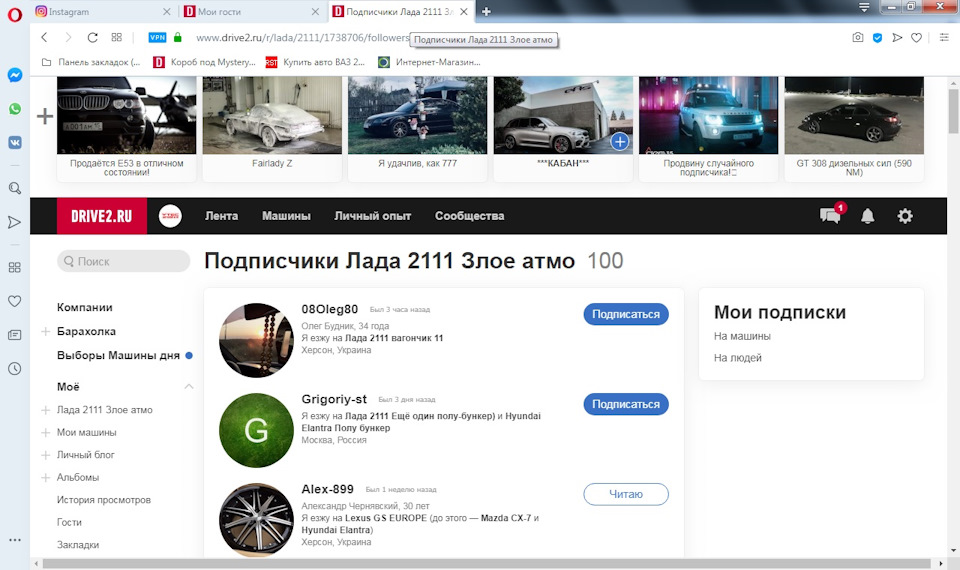Open the Лента menu item

coord(222,216)
